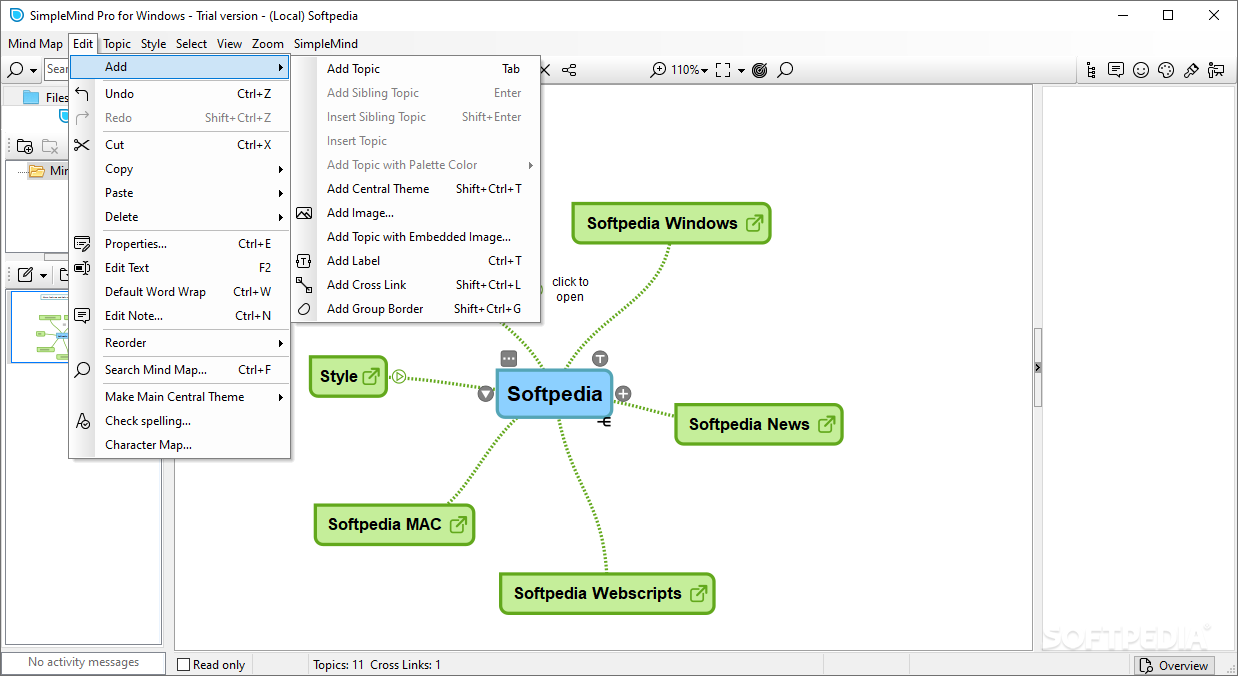Choose Add Cross Link

(x=415, y=285)
